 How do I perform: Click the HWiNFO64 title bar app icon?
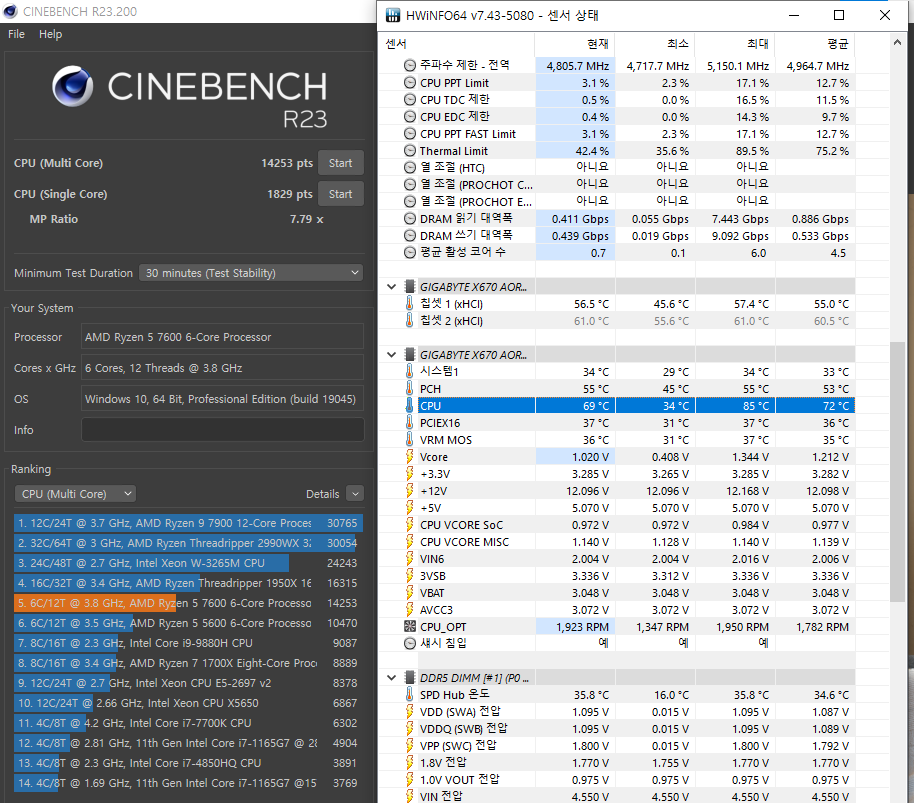tap(393, 15)
